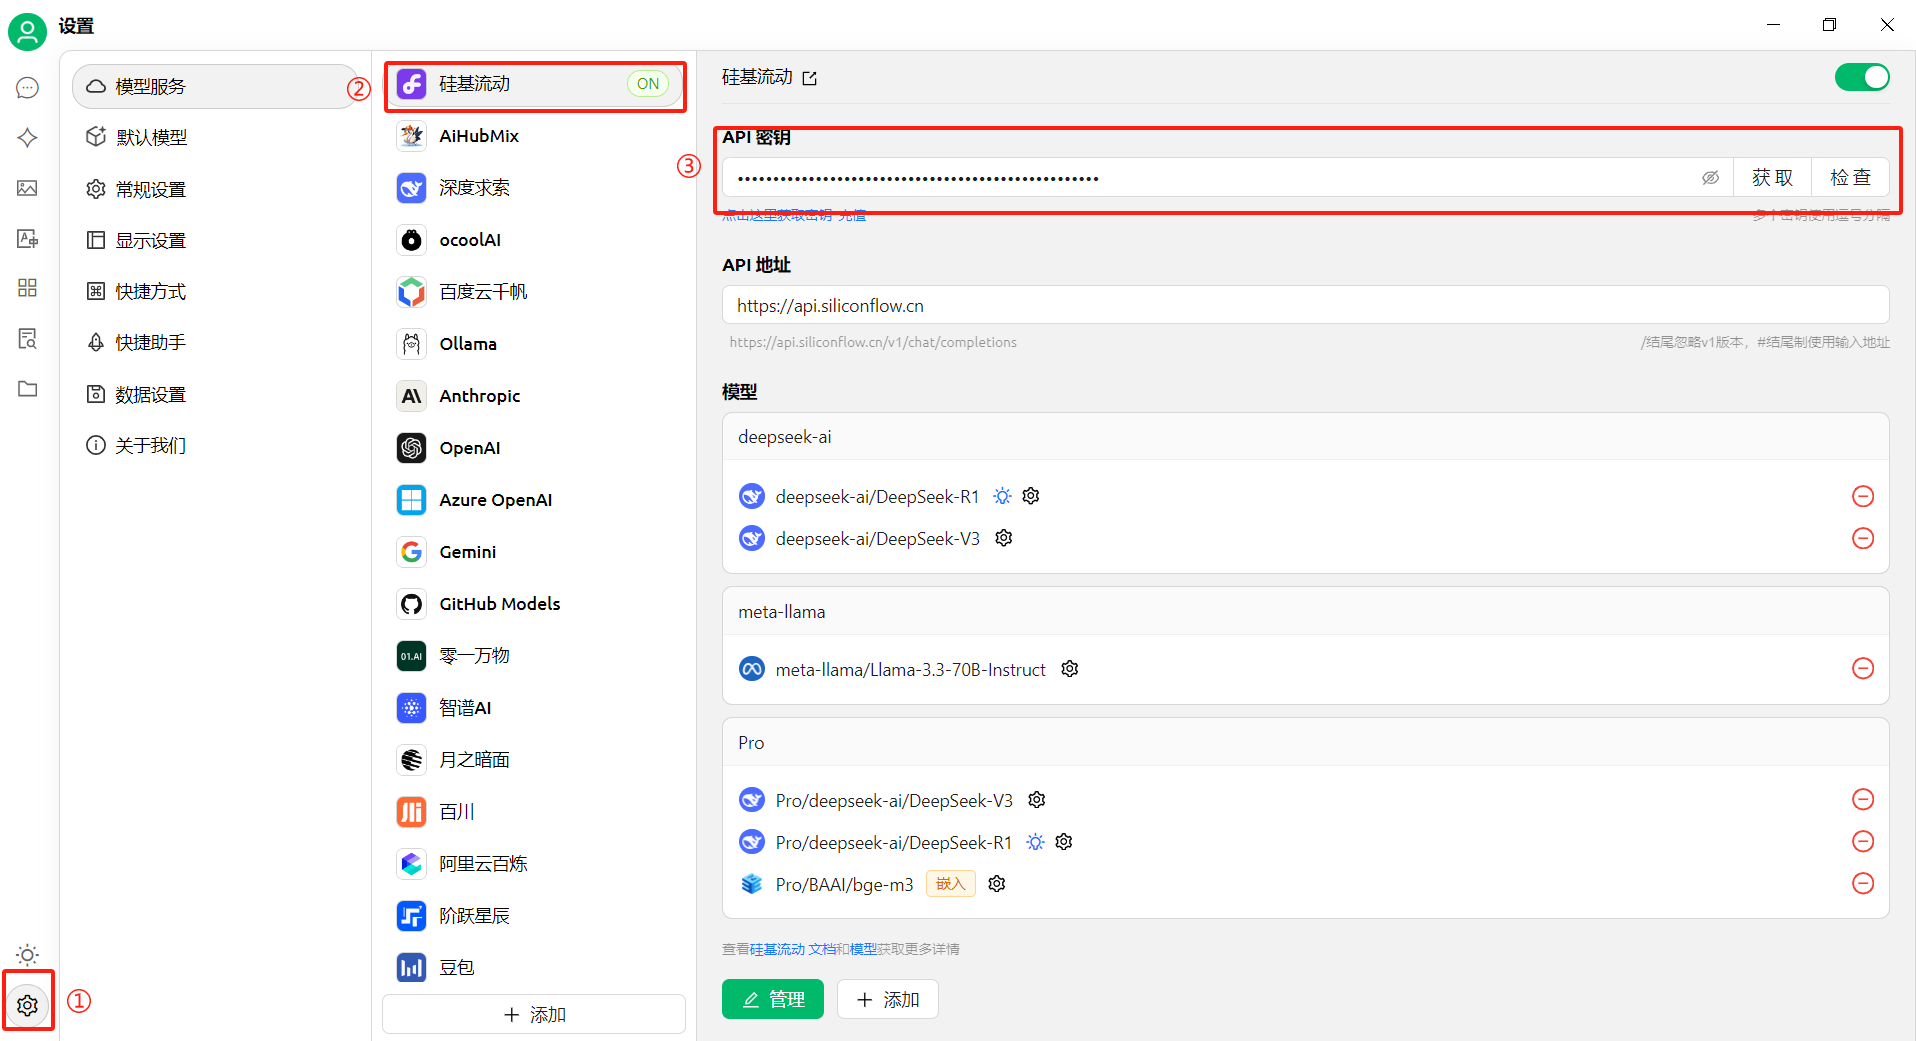The height and width of the screenshot is (1041, 1916).
Task: Select the GitHub Models provider
Action: point(534,604)
